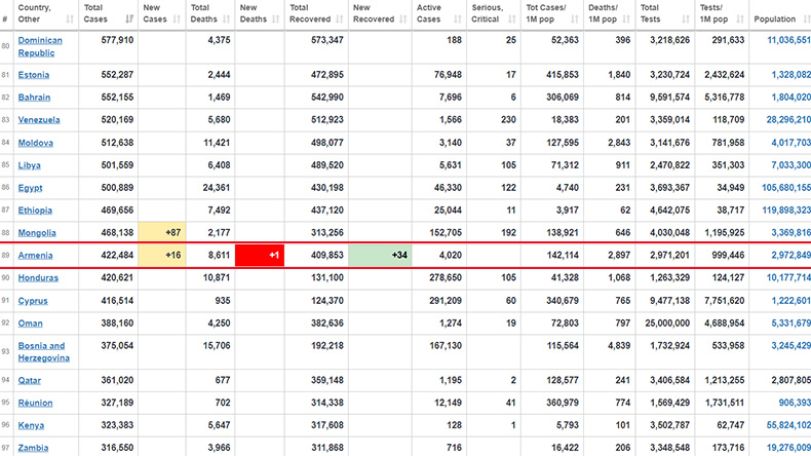Sort by Tests/1M pop arrow icon

[x=740, y=19]
